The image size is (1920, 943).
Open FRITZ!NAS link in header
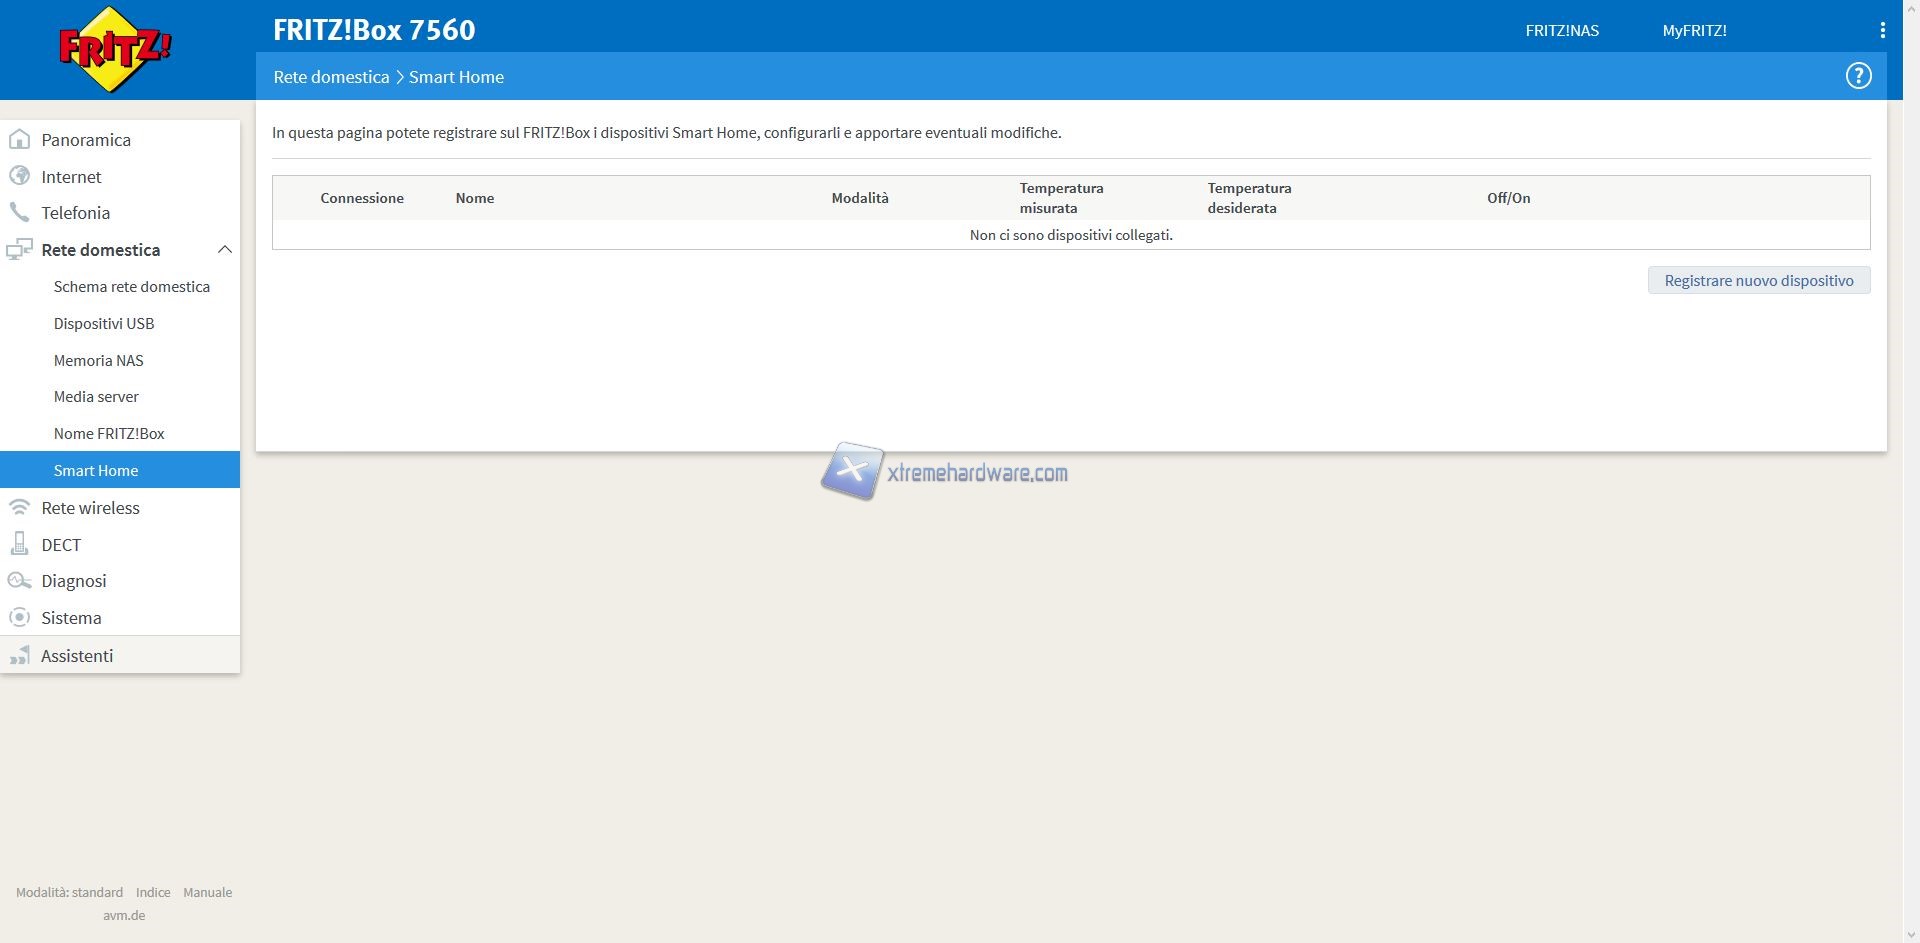(1561, 31)
